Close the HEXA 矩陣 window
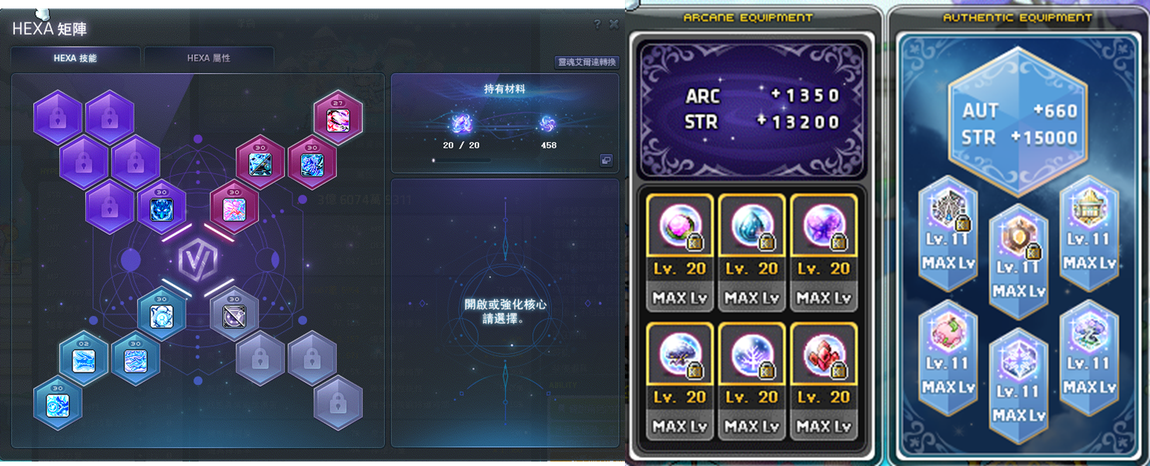The width and height of the screenshot is (1150, 466). [614, 24]
